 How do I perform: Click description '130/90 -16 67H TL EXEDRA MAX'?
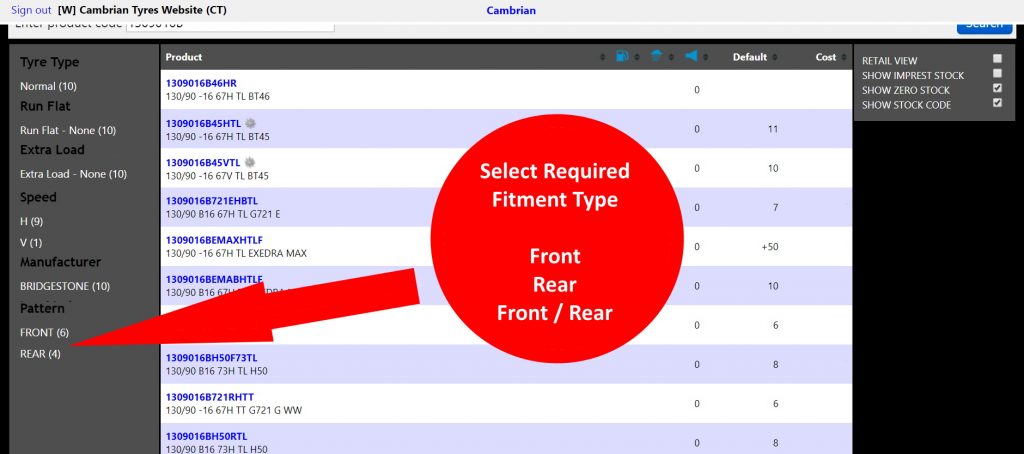pyautogui.click(x=236, y=253)
